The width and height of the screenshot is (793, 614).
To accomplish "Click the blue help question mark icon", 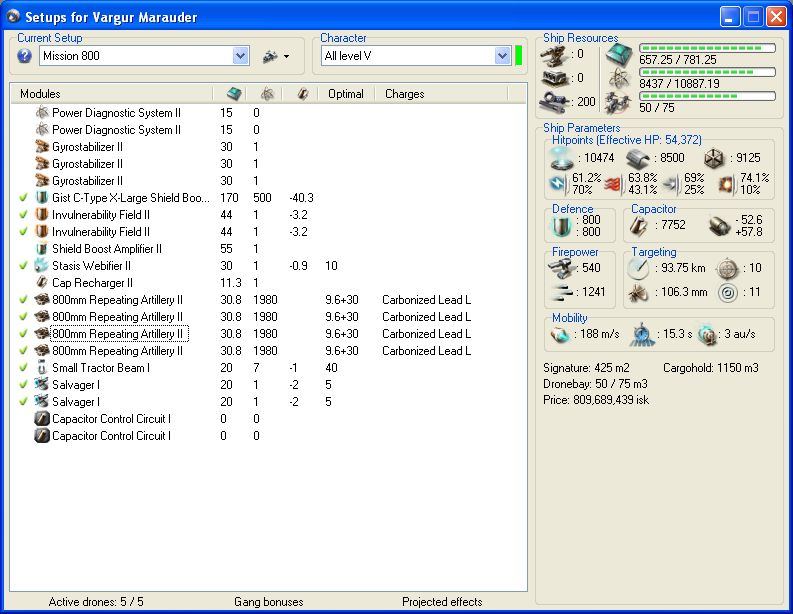I will (25, 56).
